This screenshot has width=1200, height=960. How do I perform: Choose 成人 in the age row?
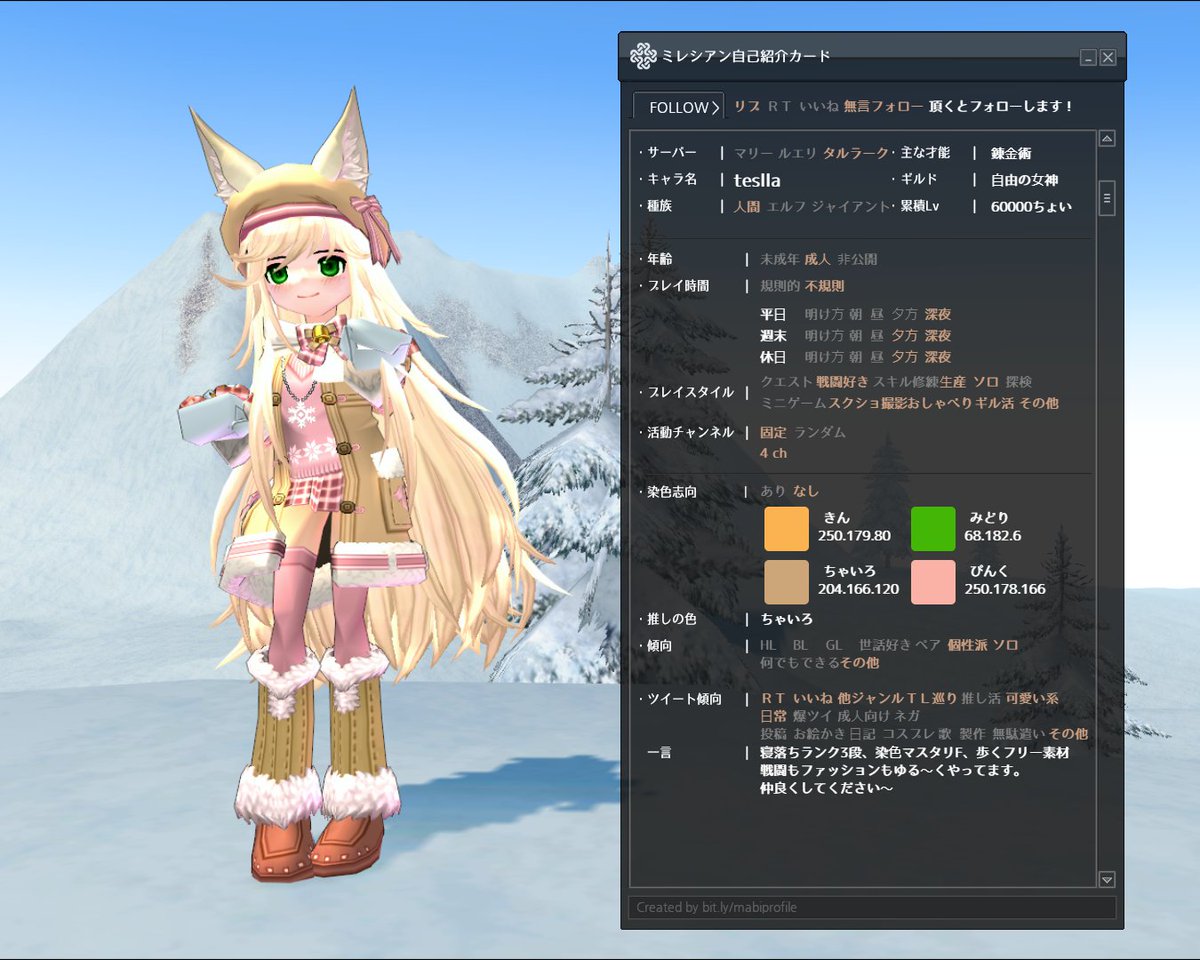pyautogui.click(x=817, y=259)
